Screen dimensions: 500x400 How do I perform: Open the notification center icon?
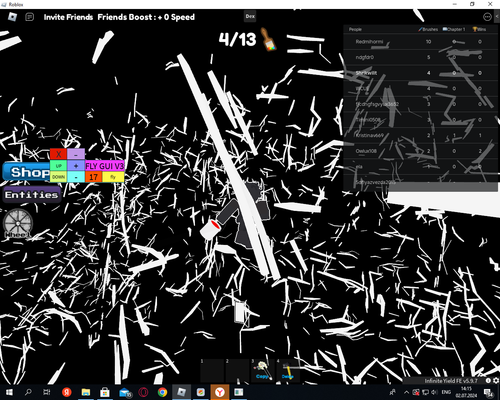489,393
